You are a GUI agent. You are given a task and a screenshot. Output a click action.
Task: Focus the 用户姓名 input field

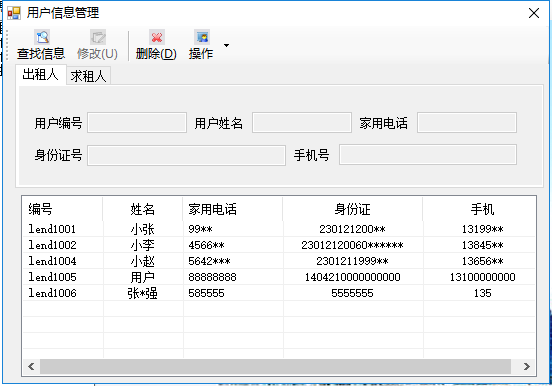point(302,123)
